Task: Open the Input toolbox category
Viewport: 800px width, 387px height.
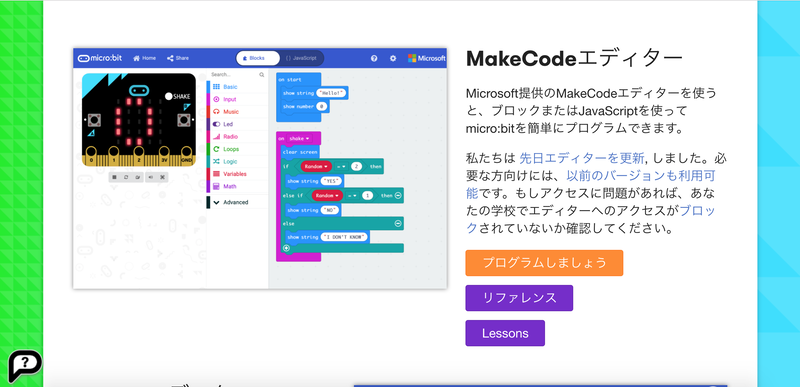Action: tap(237, 99)
